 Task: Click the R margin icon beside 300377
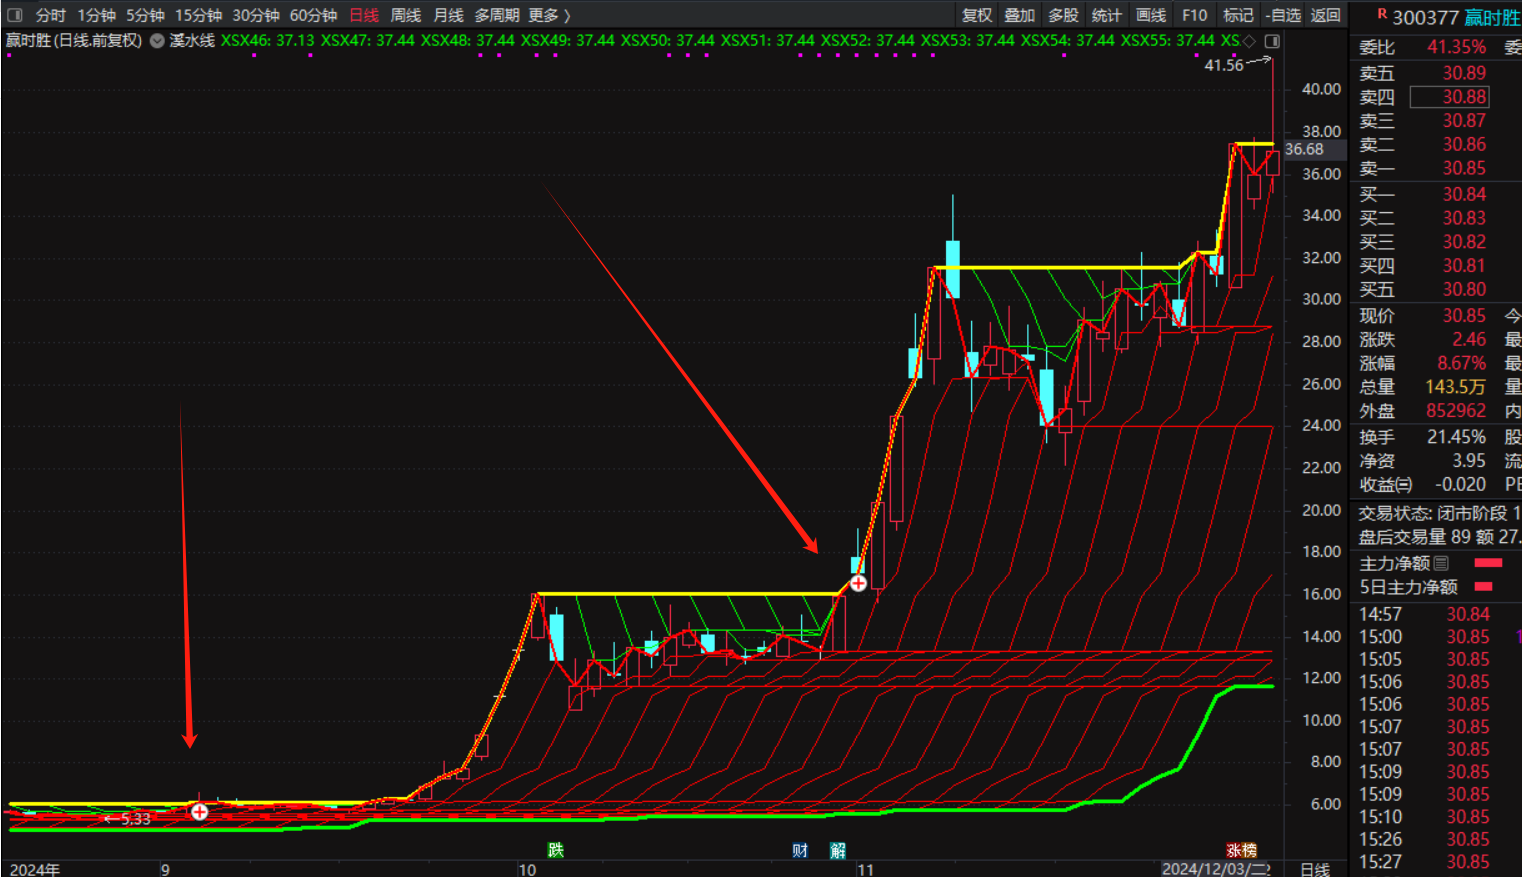pyautogui.click(x=1382, y=15)
